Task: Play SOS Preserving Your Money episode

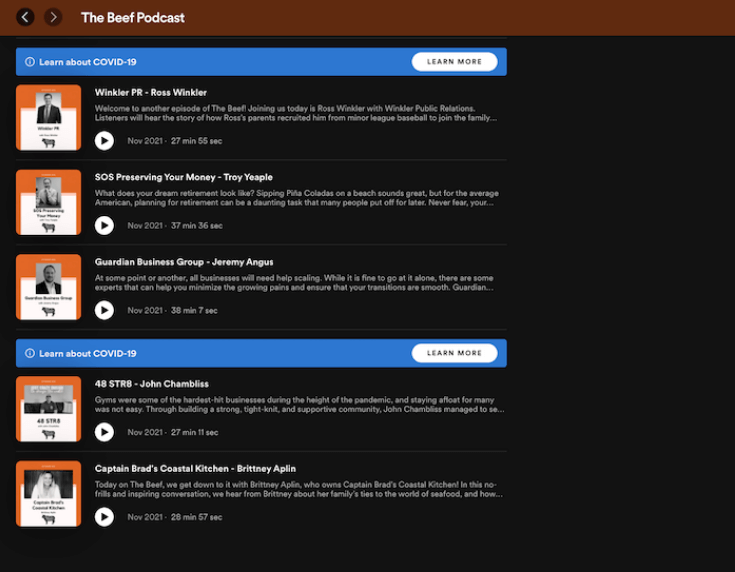Action: 104,226
